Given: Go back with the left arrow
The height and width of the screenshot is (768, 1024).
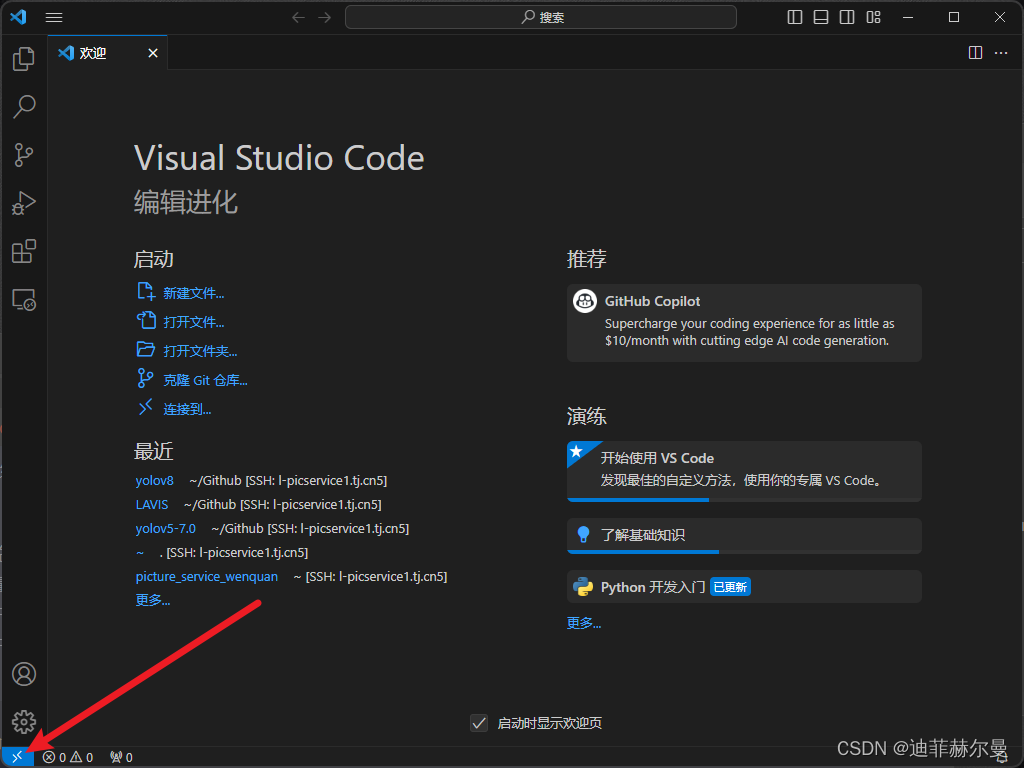Looking at the screenshot, I should (x=298, y=18).
